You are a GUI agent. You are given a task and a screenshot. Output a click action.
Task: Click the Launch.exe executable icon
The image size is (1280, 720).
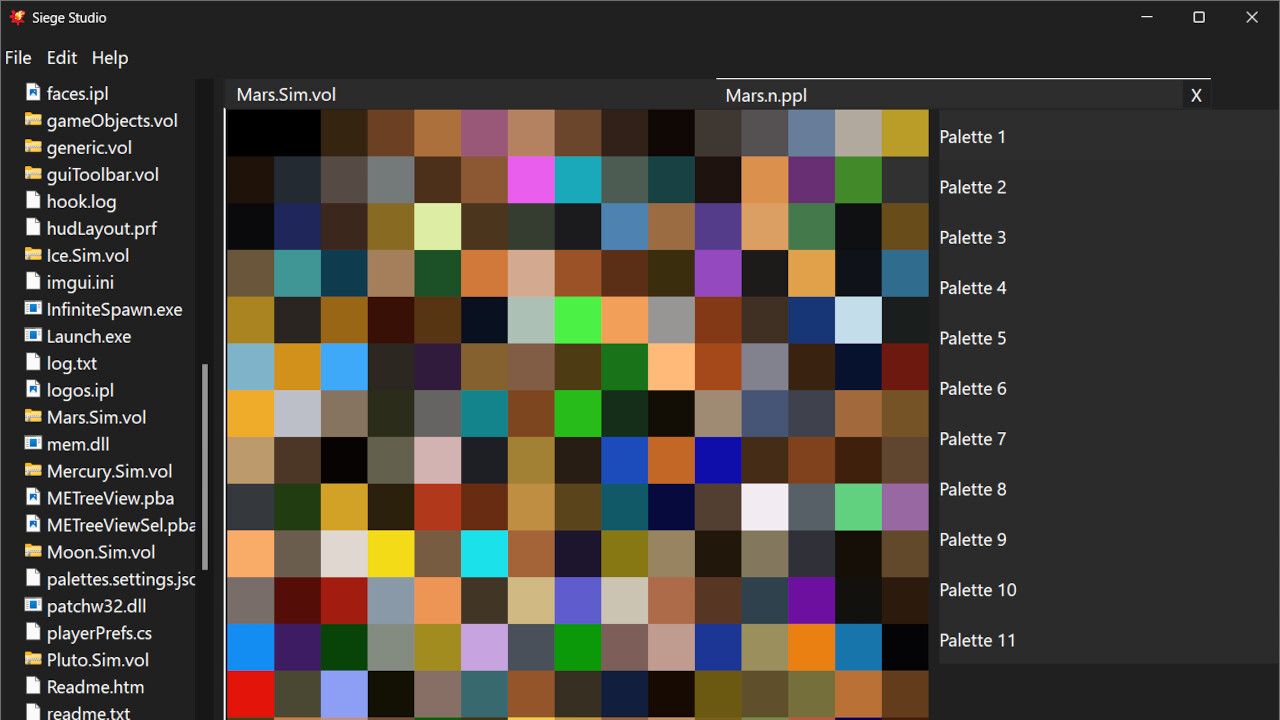33,336
